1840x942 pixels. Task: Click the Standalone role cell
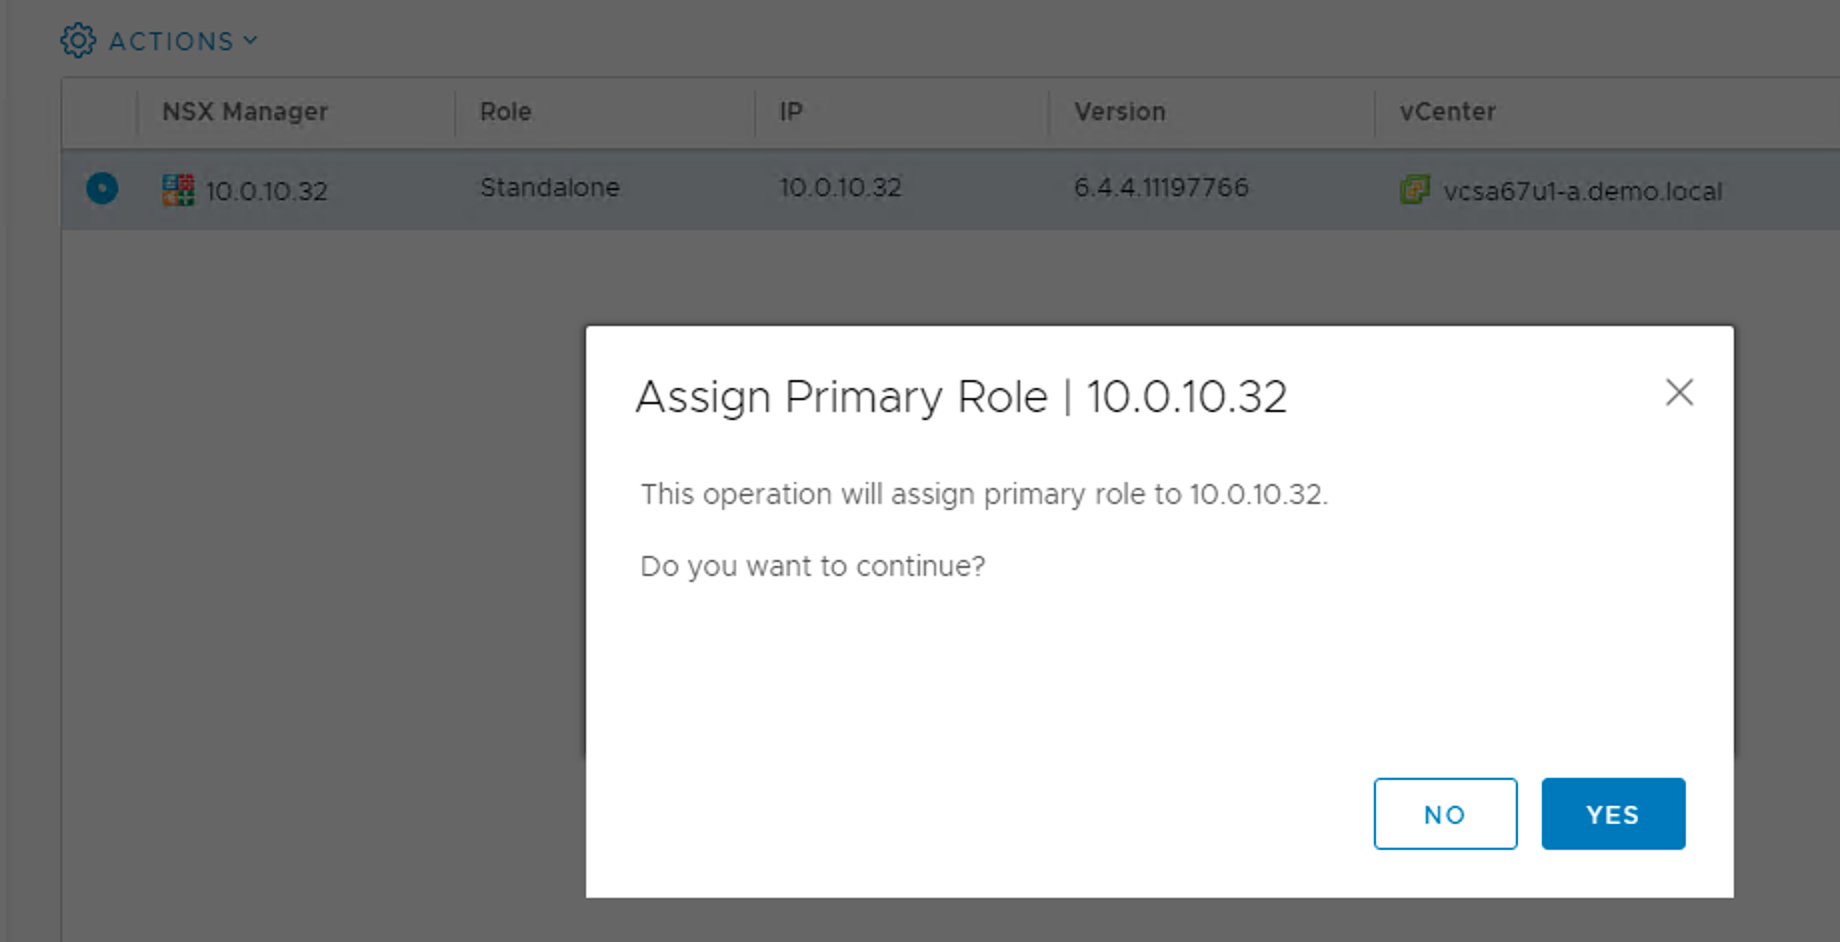(549, 188)
